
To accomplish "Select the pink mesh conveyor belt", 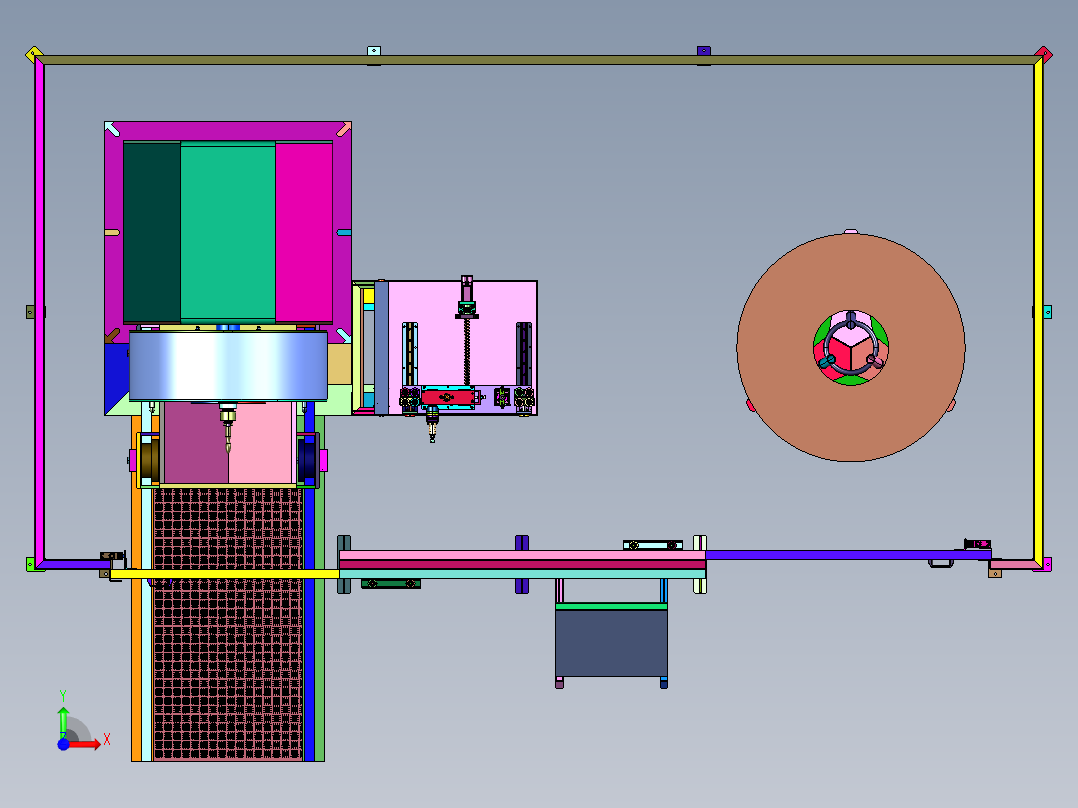I will (228, 624).
